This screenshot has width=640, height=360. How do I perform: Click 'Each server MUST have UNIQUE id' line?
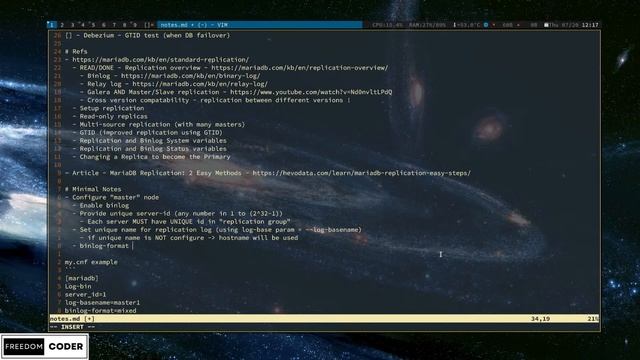(x=185, y=222)
